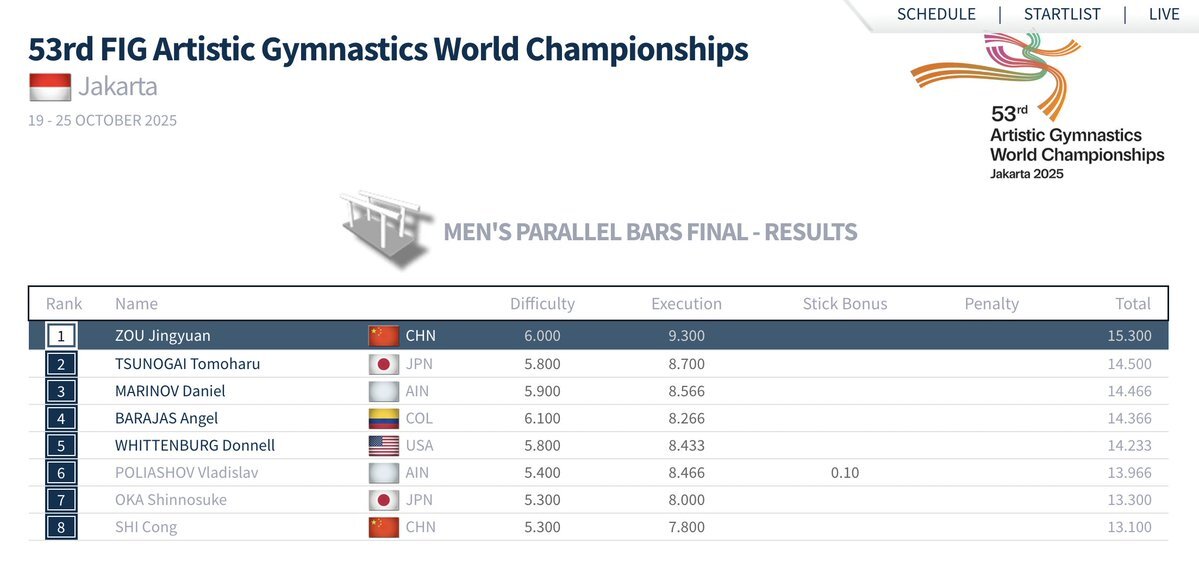Click the championships title heading

388,48
